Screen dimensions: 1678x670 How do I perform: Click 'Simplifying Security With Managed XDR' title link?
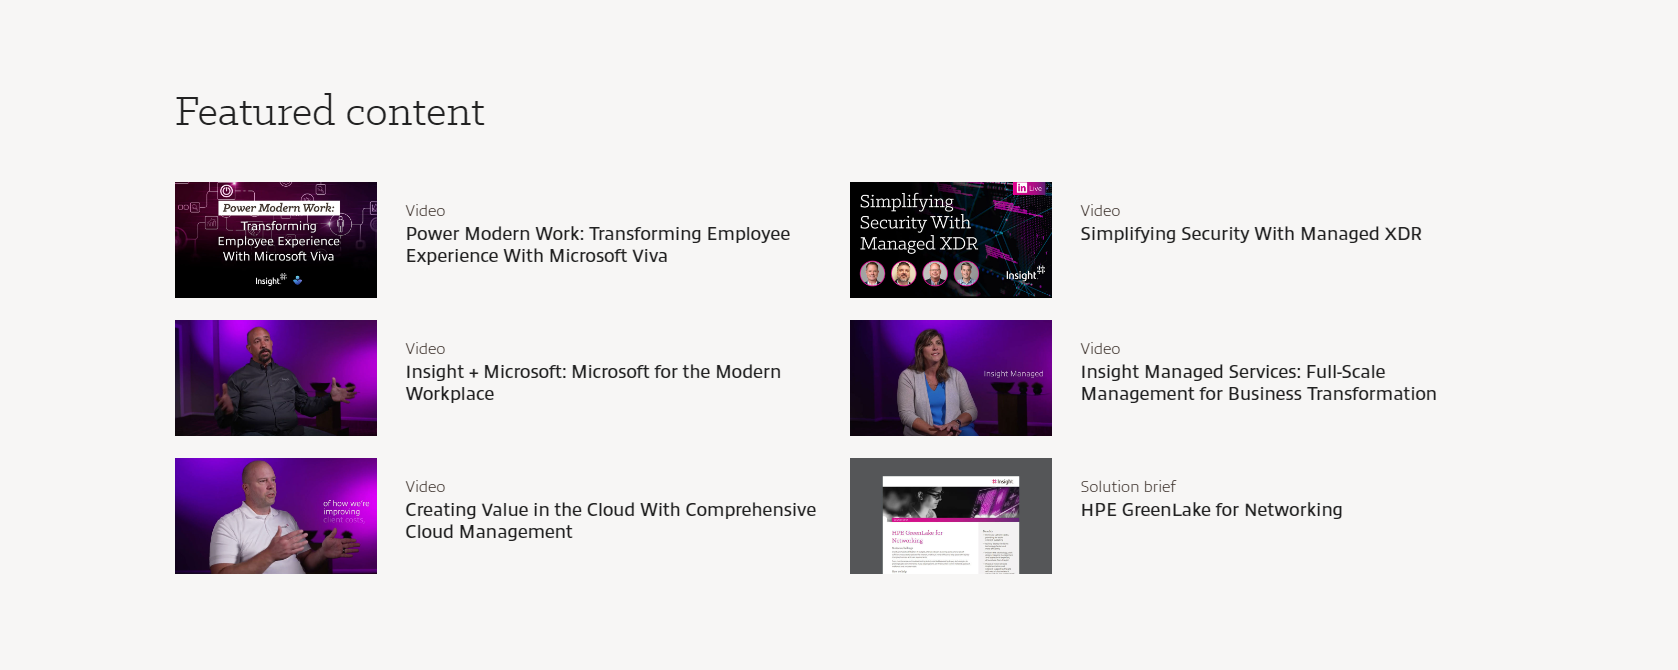point(1251,234)
